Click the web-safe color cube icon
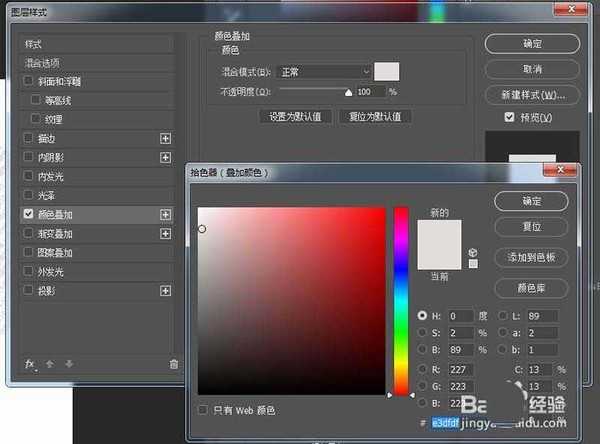 pos(472,252)
